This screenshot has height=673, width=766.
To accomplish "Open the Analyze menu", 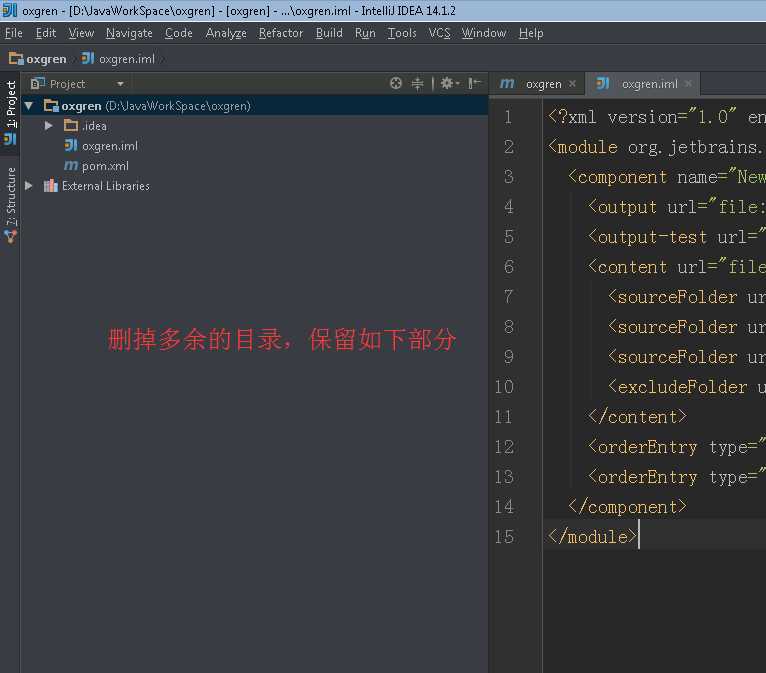I will click(226, 33).
